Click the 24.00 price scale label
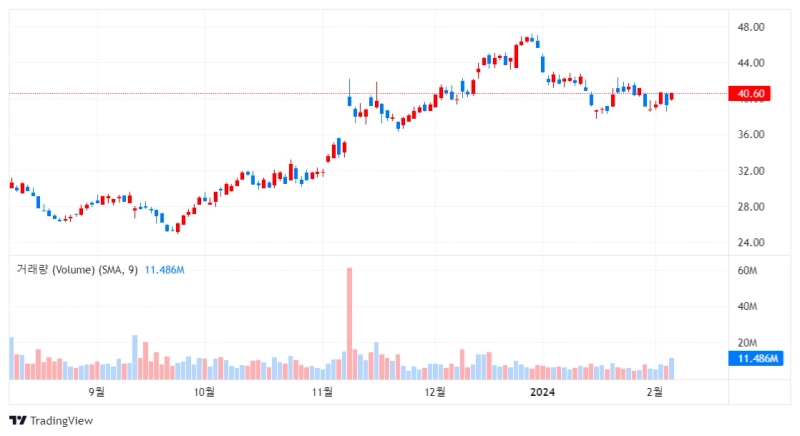The image size is (800, 436). 751,242
